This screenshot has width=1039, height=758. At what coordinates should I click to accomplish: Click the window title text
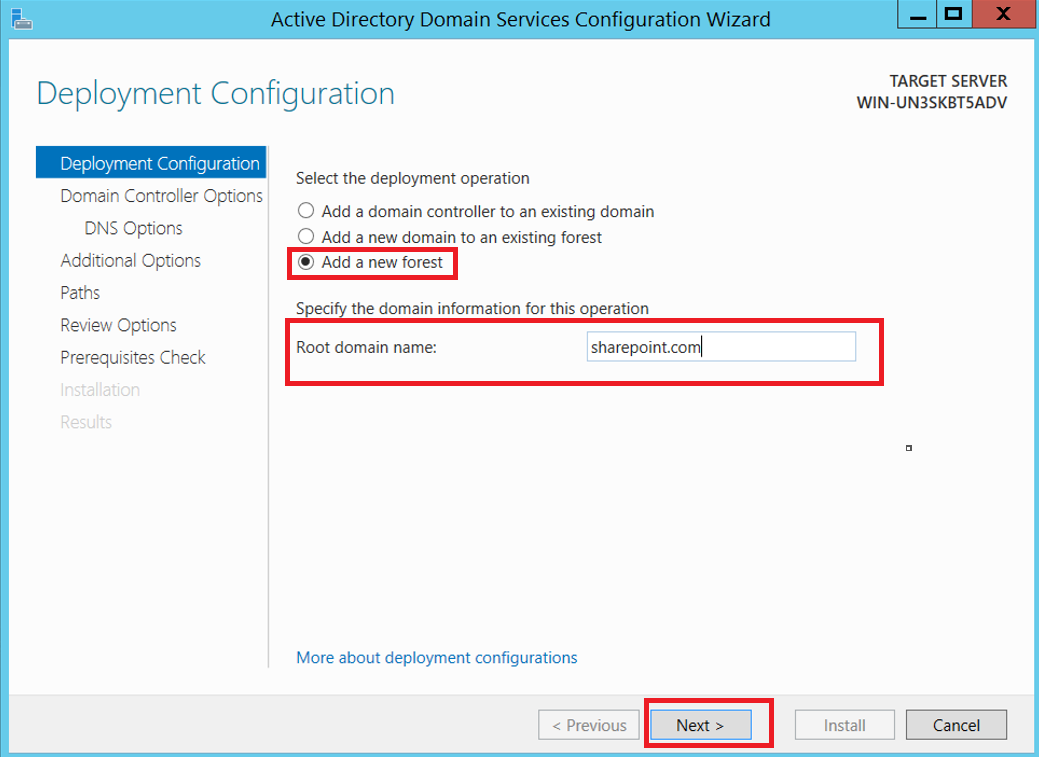tap(521, 19)
